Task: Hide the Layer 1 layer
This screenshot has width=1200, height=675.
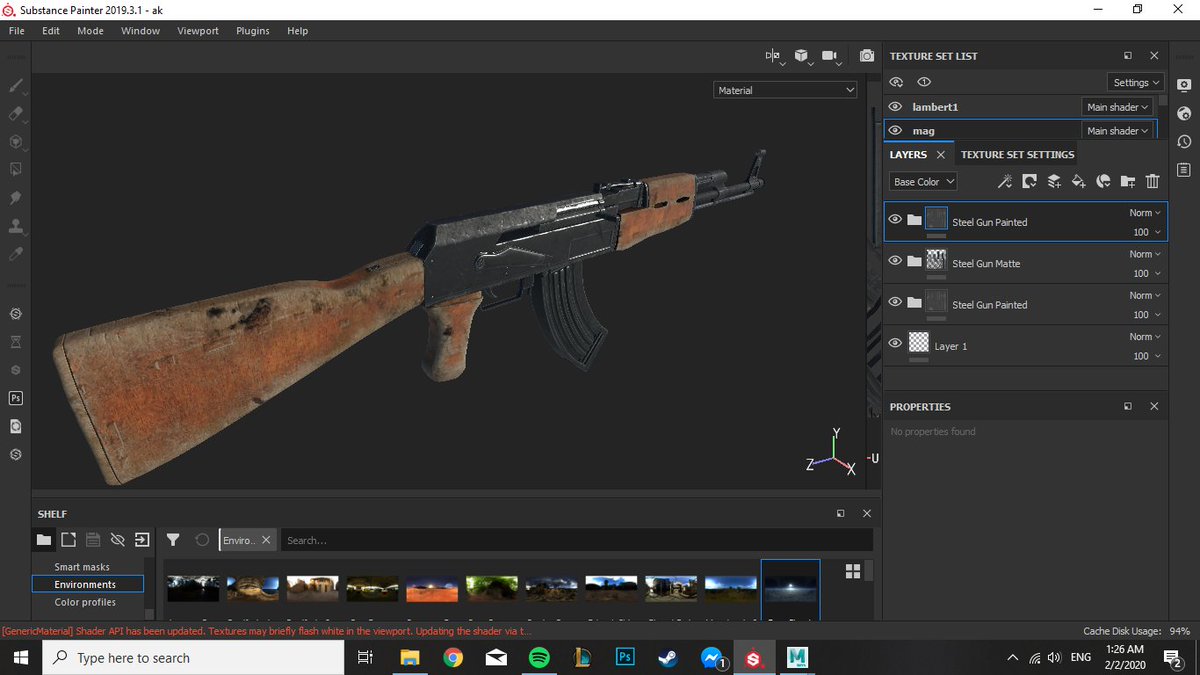Action: (895, 343)
